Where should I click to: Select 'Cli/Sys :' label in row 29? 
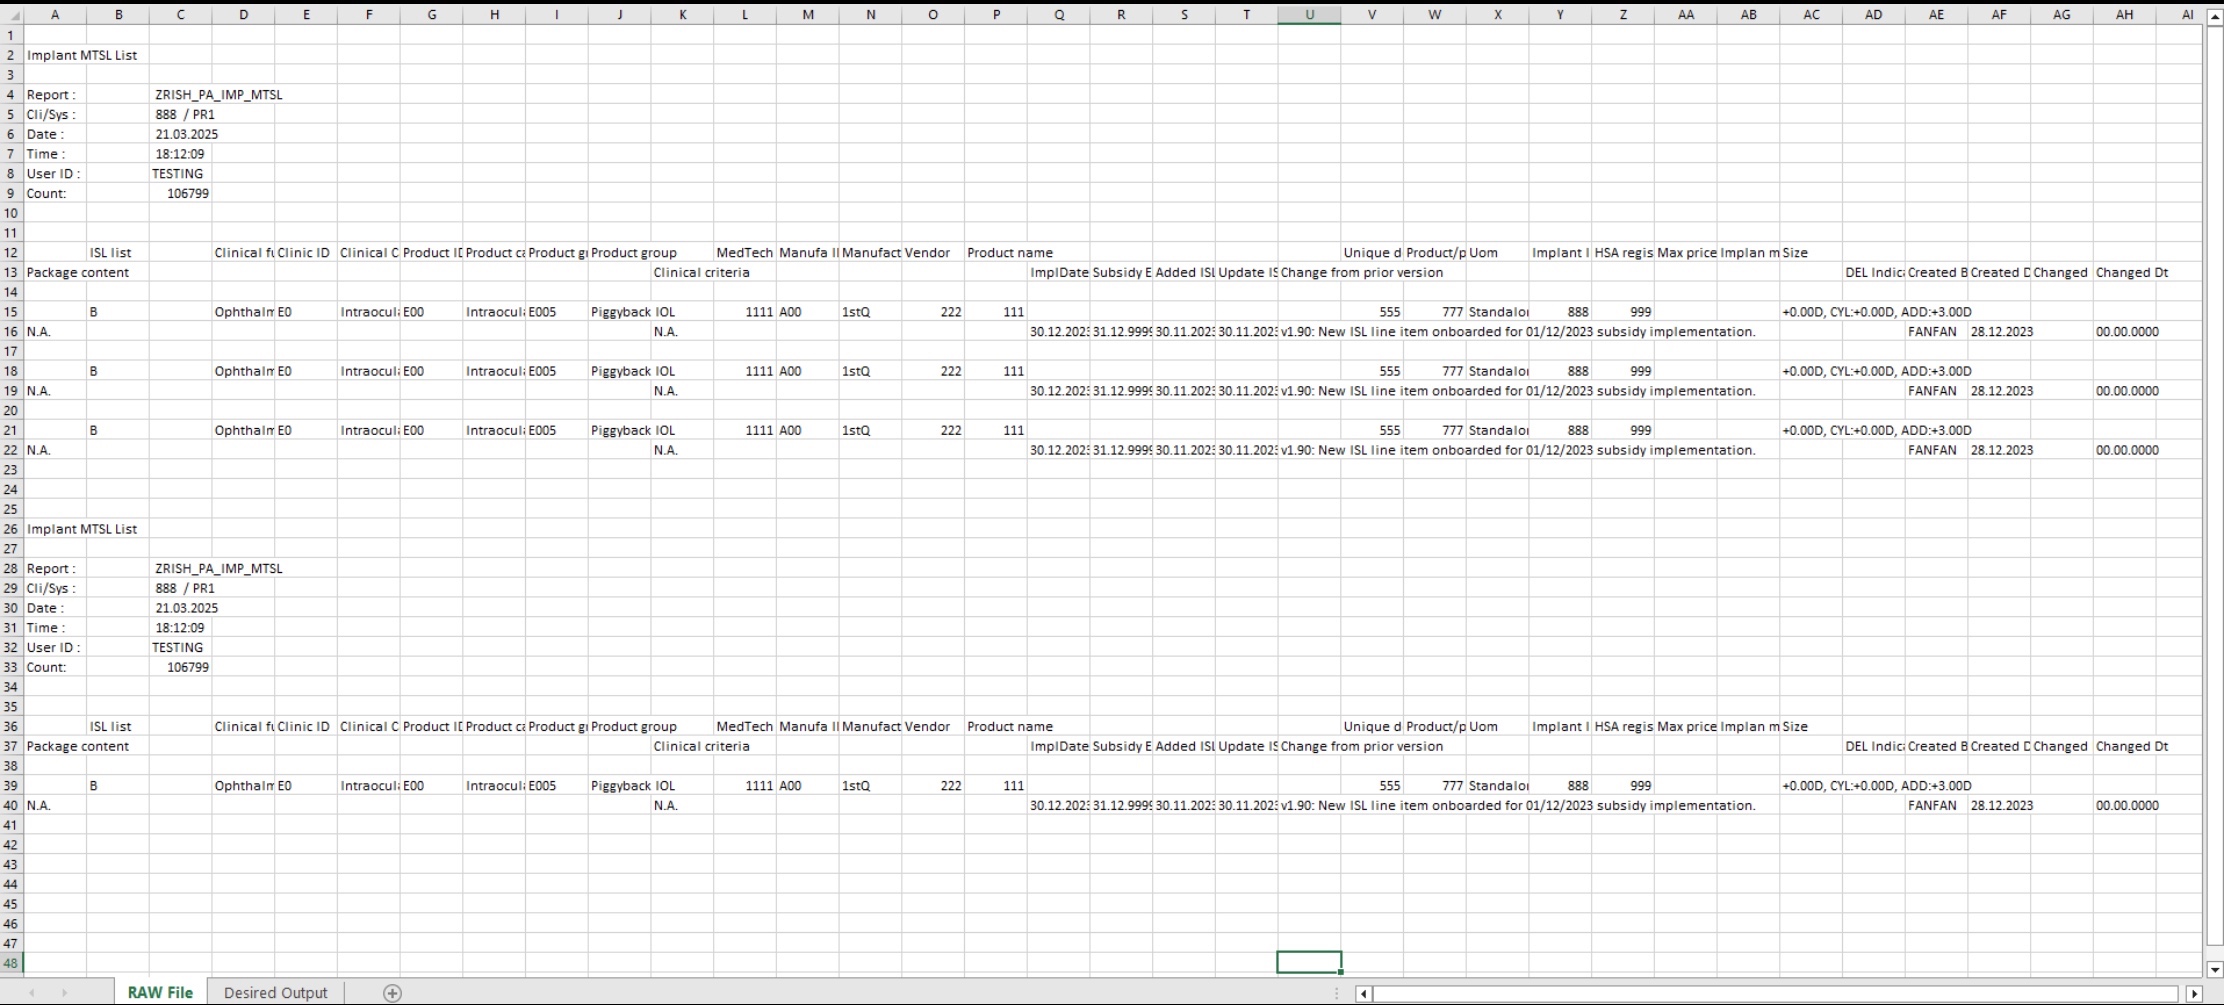pyautogui.click(x=51, y=588)
